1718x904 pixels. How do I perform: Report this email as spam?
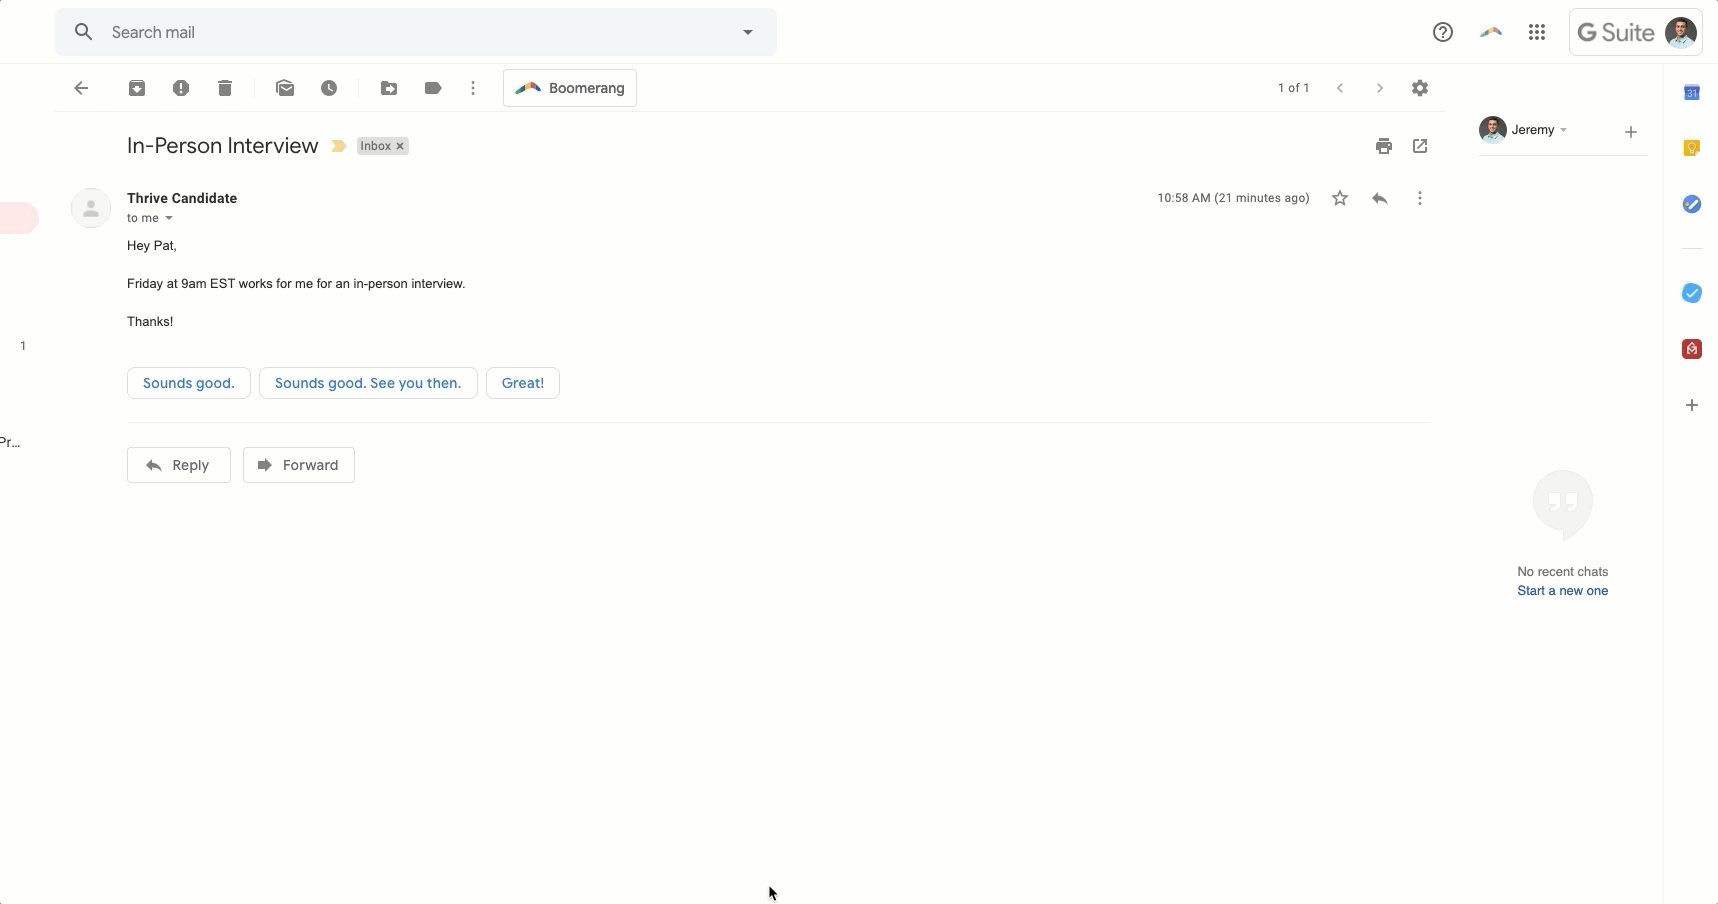point(181,88)
